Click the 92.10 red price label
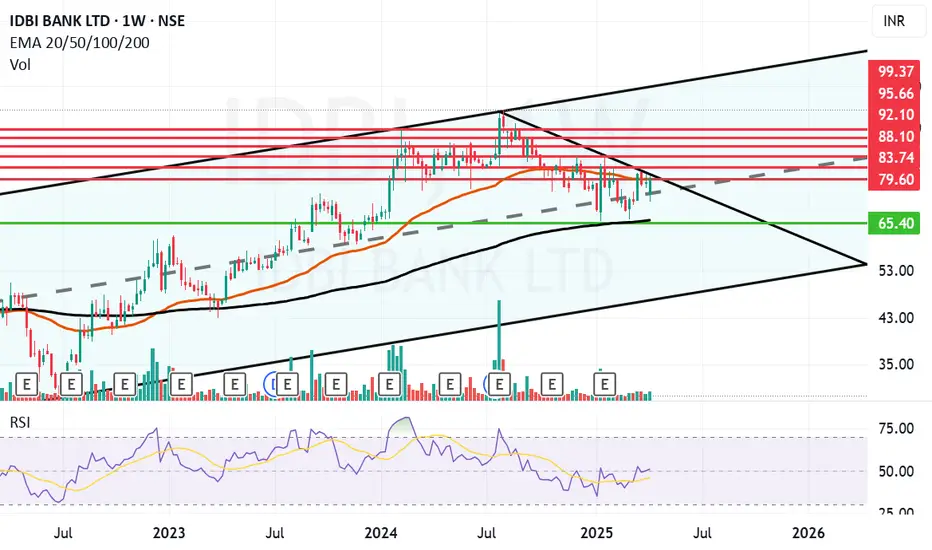The image size is (932, 550). [x=896, y=115]
